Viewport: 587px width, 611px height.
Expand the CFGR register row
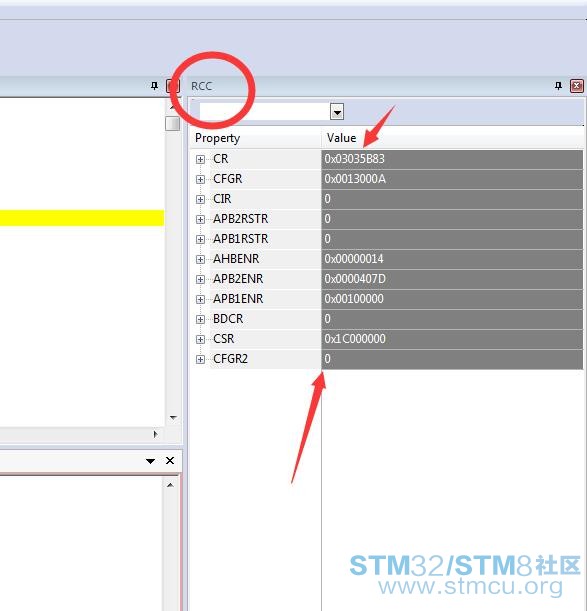click(x=200, y=179)
